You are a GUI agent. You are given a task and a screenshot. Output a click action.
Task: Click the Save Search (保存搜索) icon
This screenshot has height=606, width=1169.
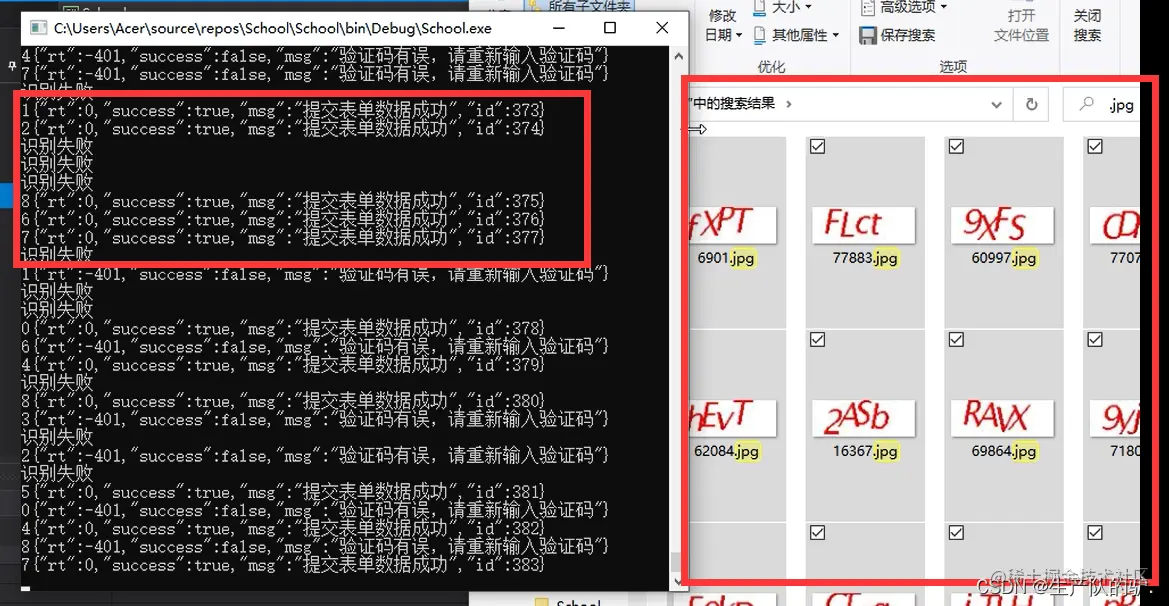pos(867,35)
